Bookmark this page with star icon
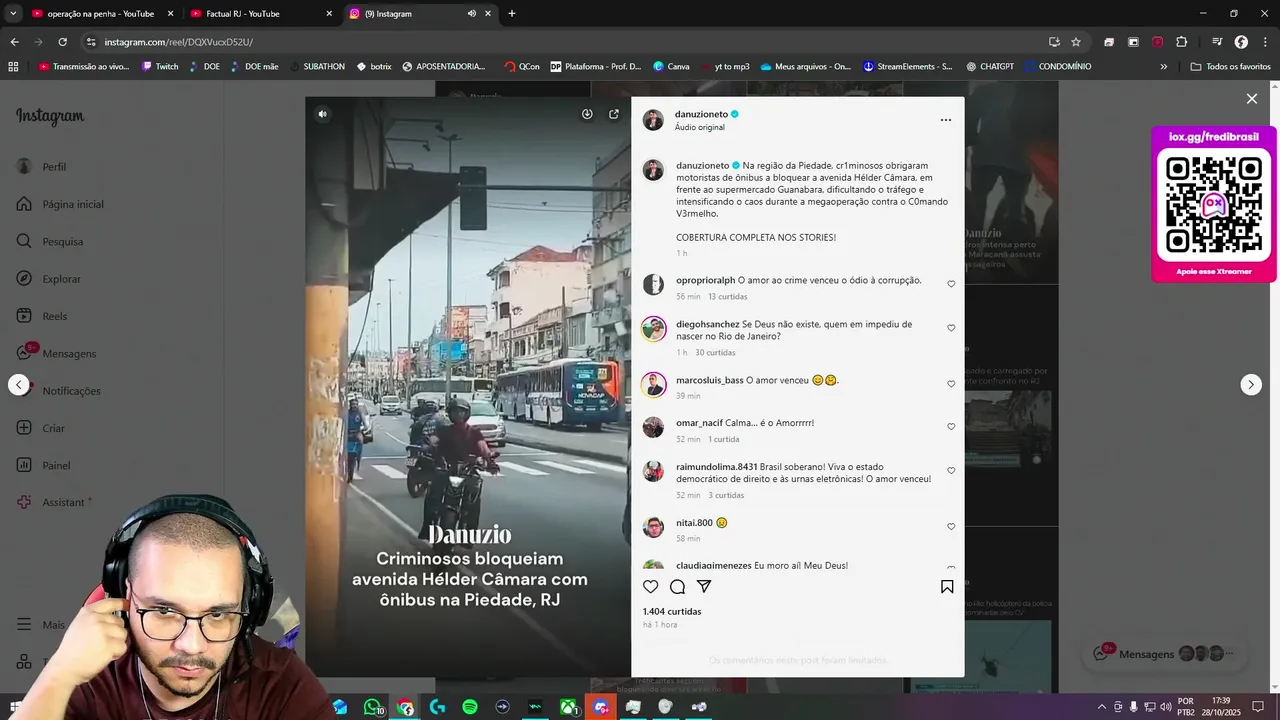This screenshot has height=720, width=1280. [x=1076, y=42]
